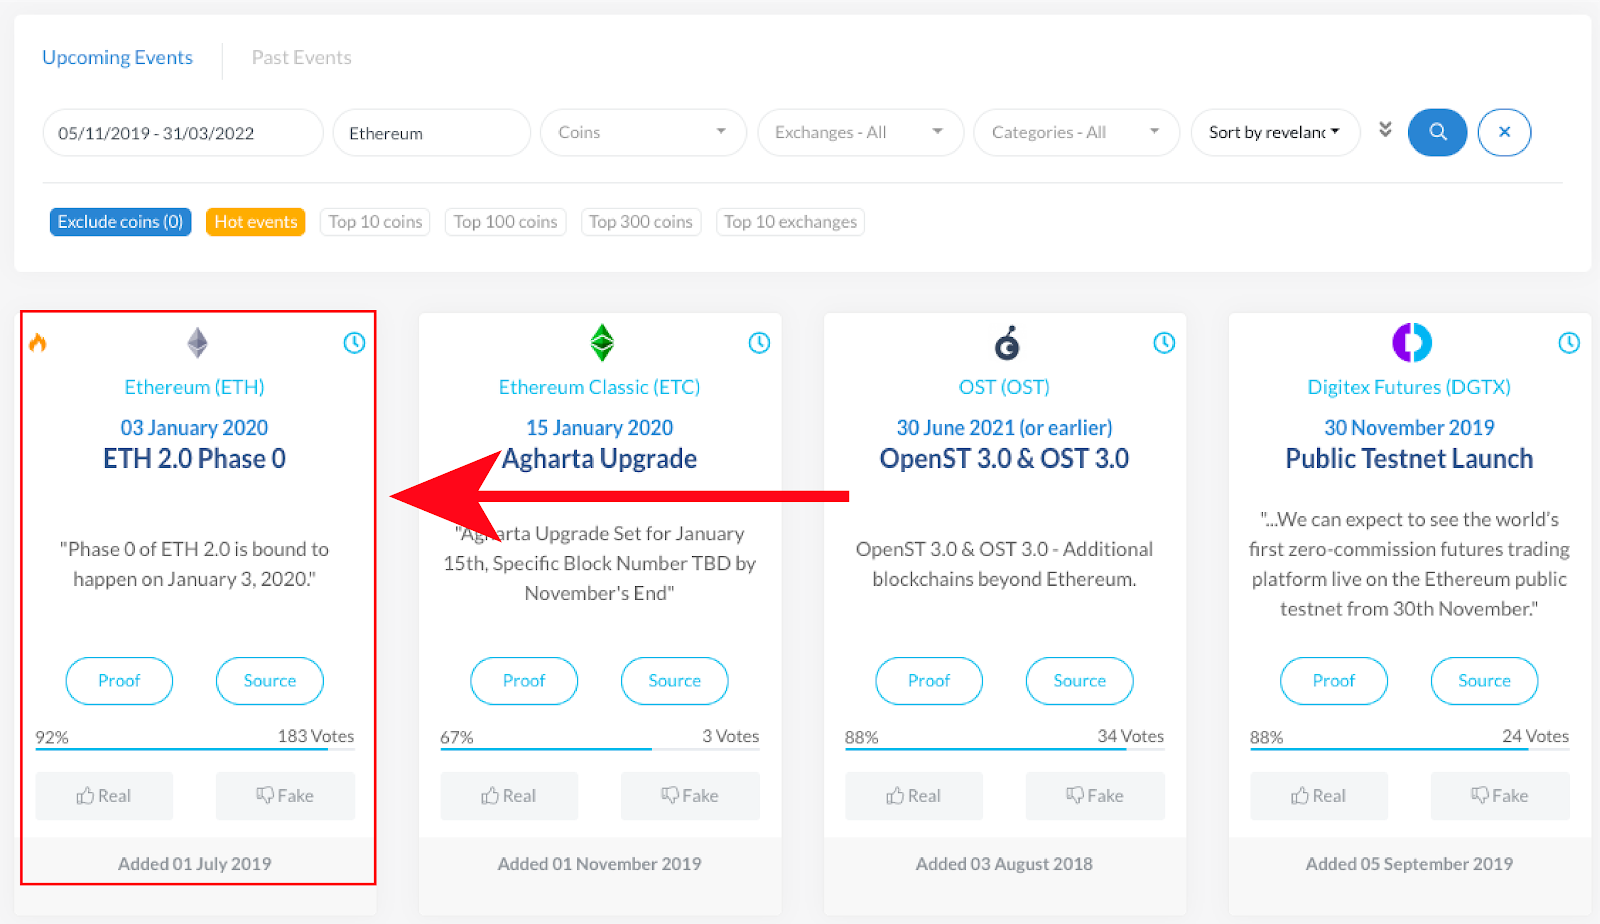Click the clock icon on OST card

(x=1164, y=343)
